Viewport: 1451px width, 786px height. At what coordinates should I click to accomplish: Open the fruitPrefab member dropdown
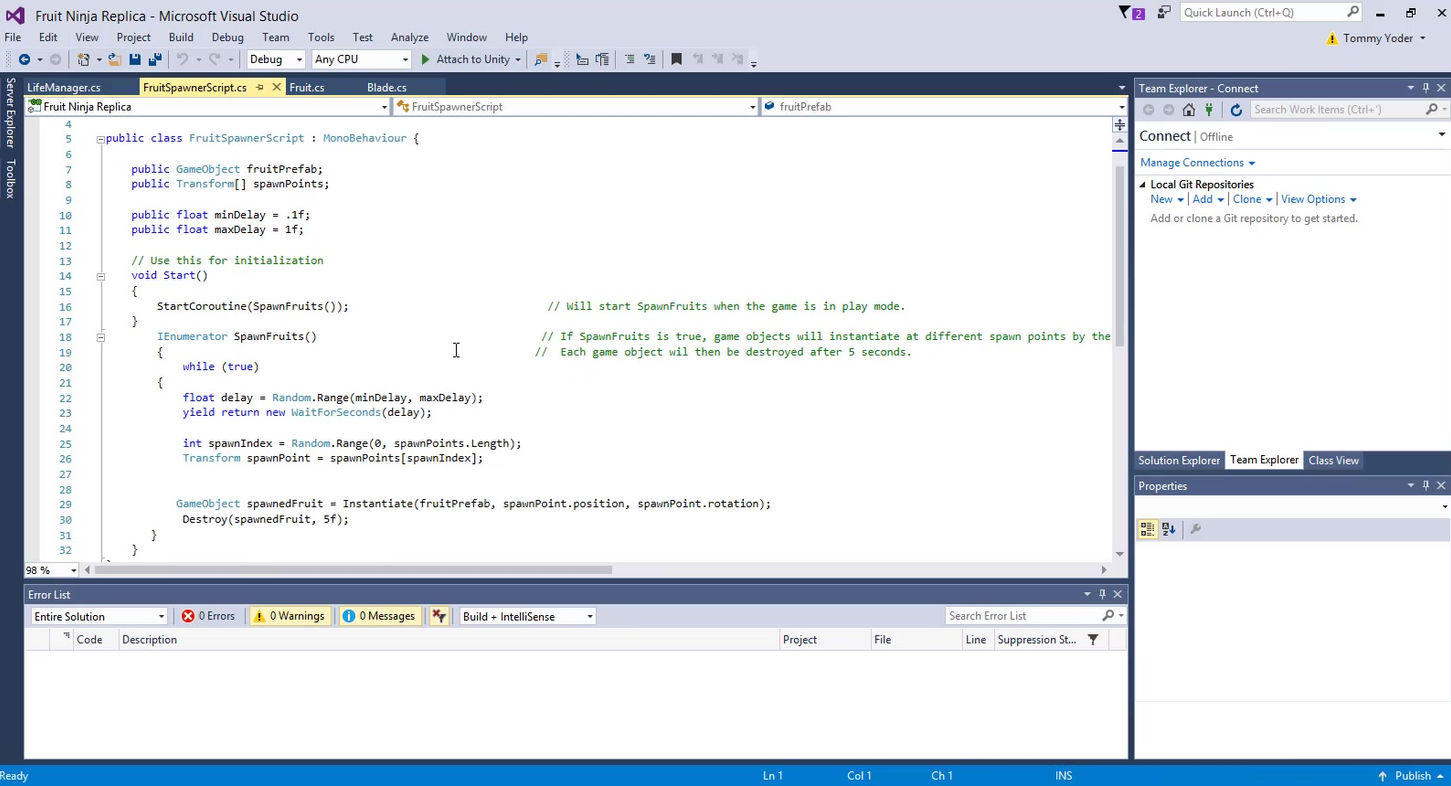tap(944, 107)
